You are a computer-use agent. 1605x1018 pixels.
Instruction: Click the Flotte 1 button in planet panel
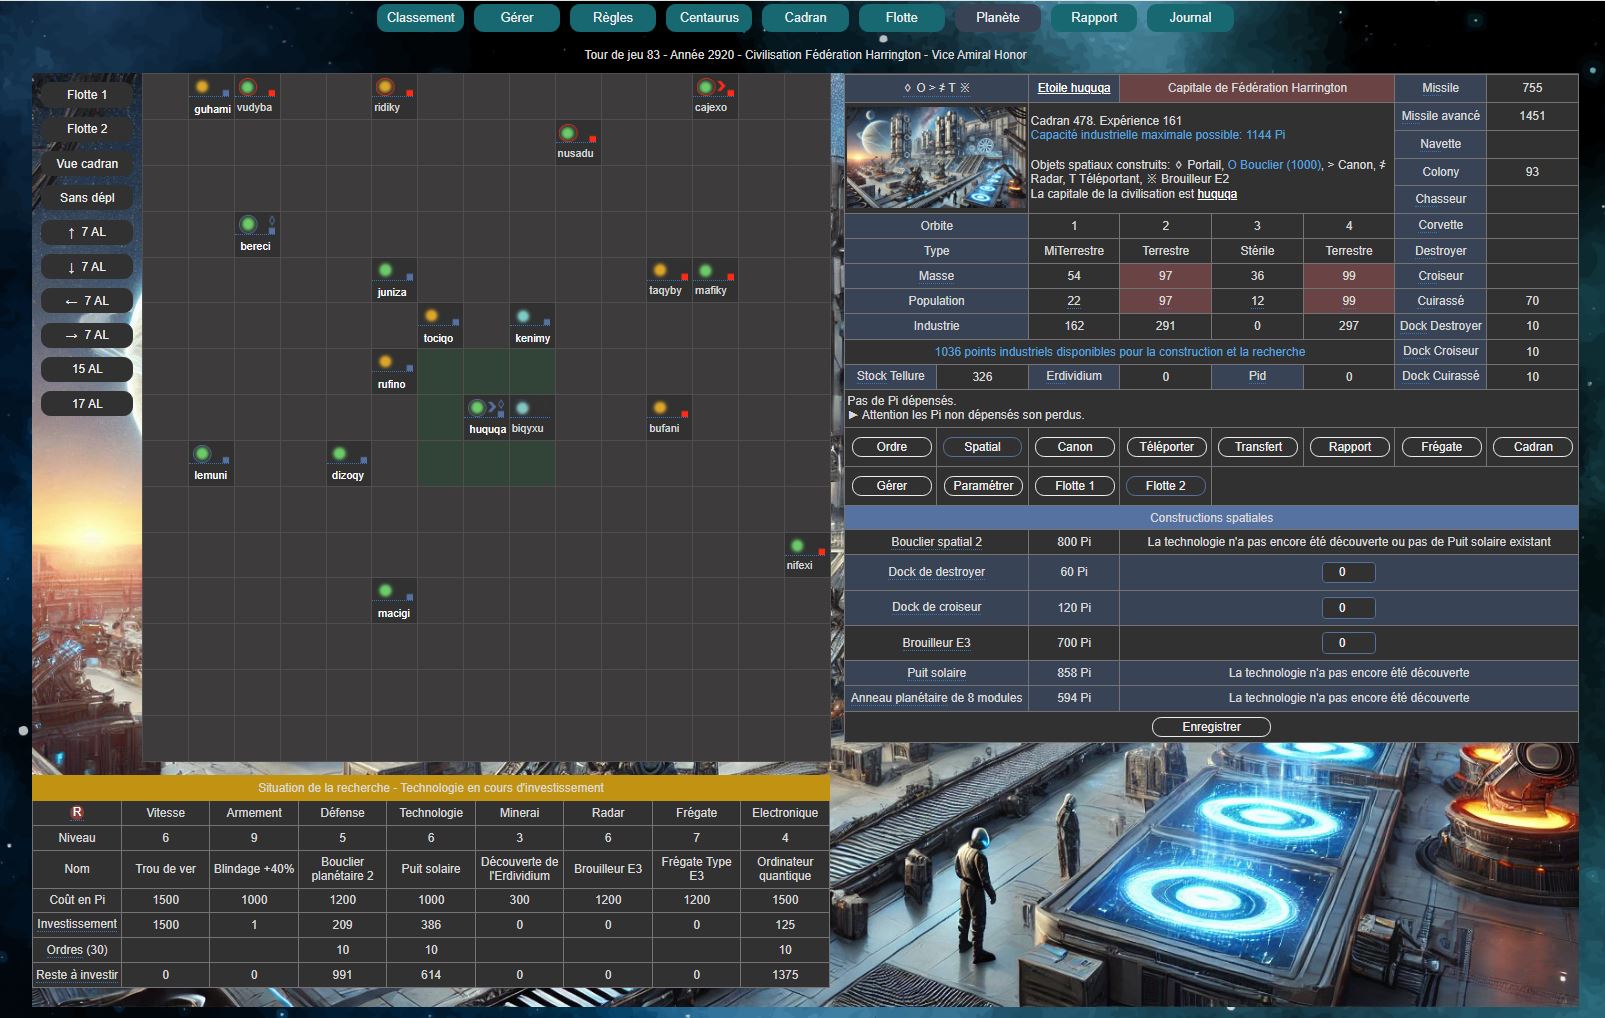click(1075, 486)
